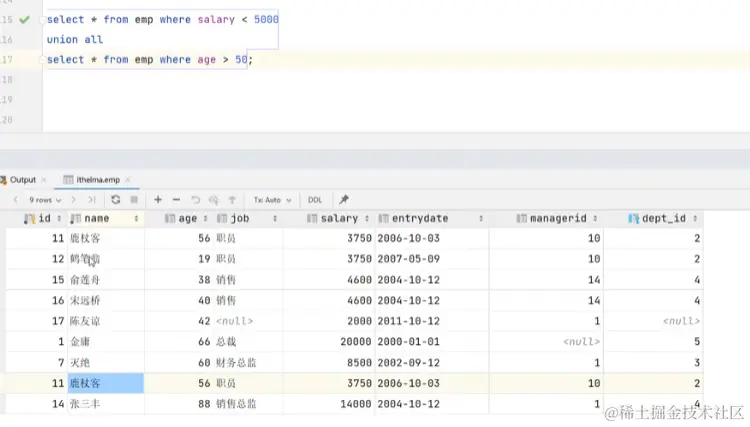Click line 17 in the SQL editor

(150, 60)
